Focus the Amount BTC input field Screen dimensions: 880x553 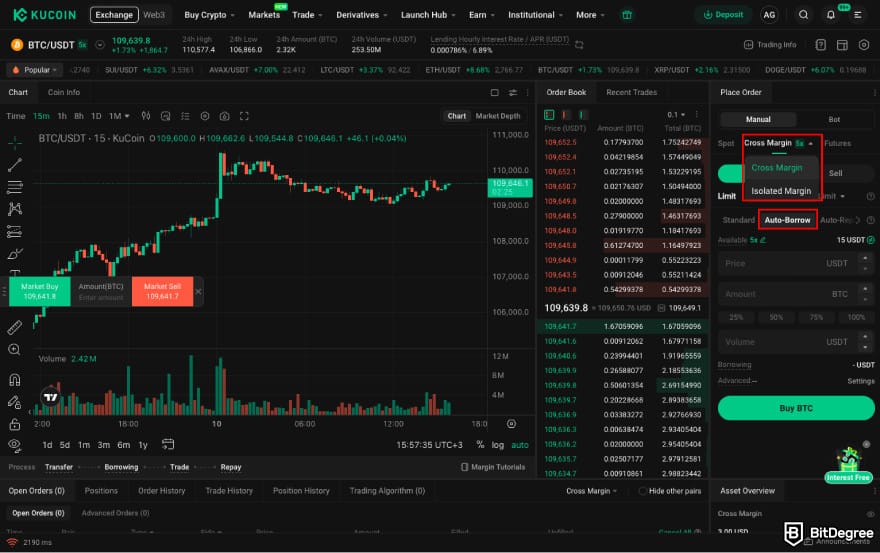(796, 294)
